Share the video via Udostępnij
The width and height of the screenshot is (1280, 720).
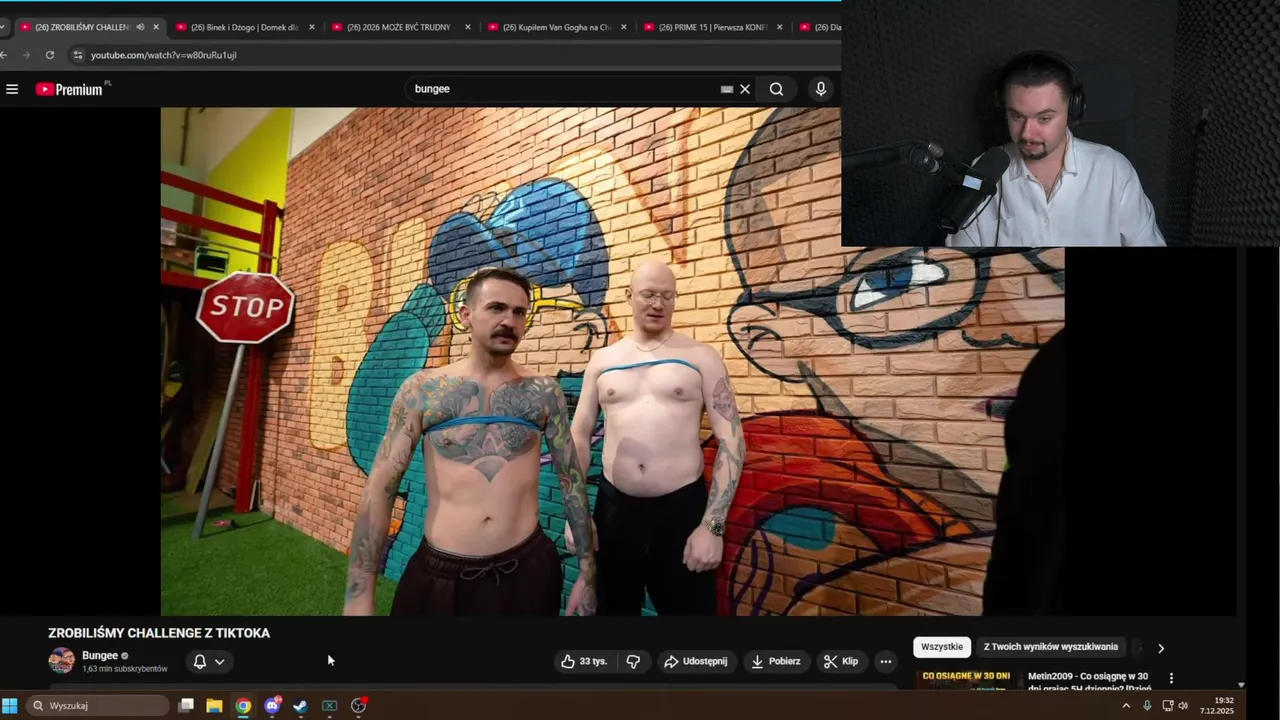(x=696, y=661)
